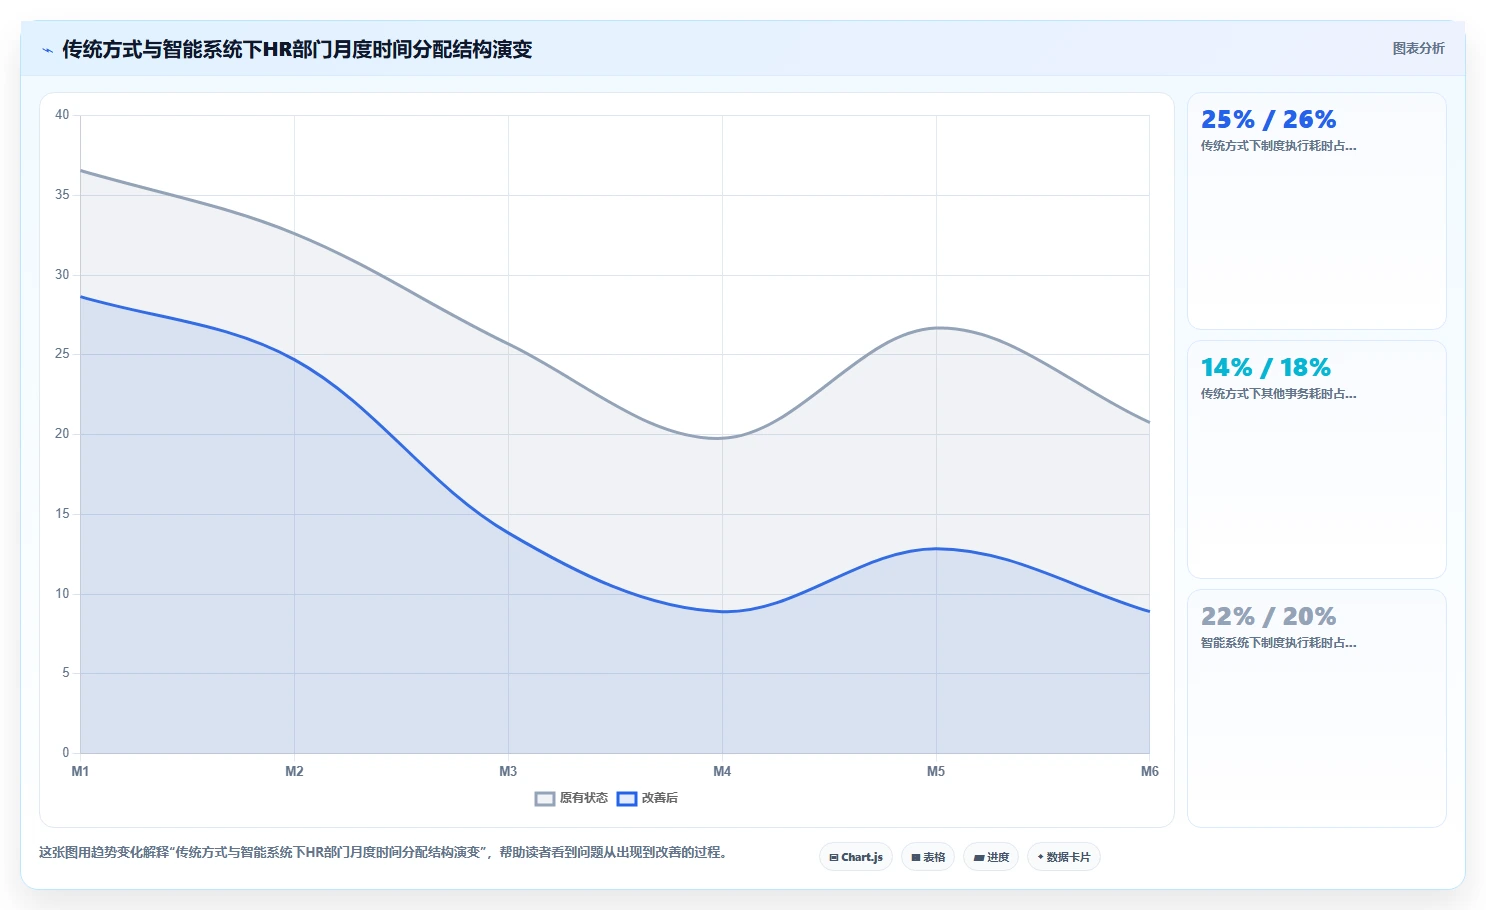Image resolution: width=1486 pixels, height=910 pixels.
Task: Click the blue 改善后 legend swatch
Action: click(627, 798)
